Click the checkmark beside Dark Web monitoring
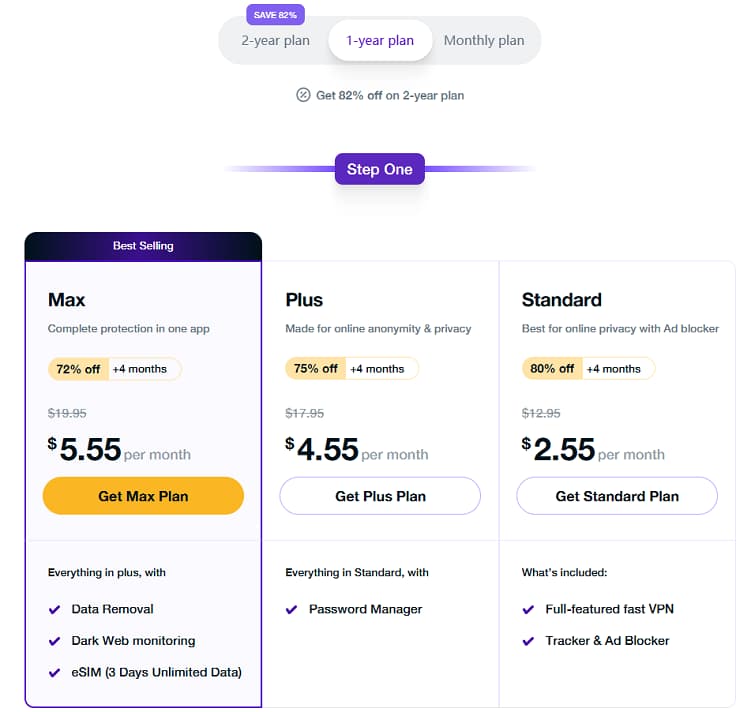751x712 pixels. tap(54, 641)
